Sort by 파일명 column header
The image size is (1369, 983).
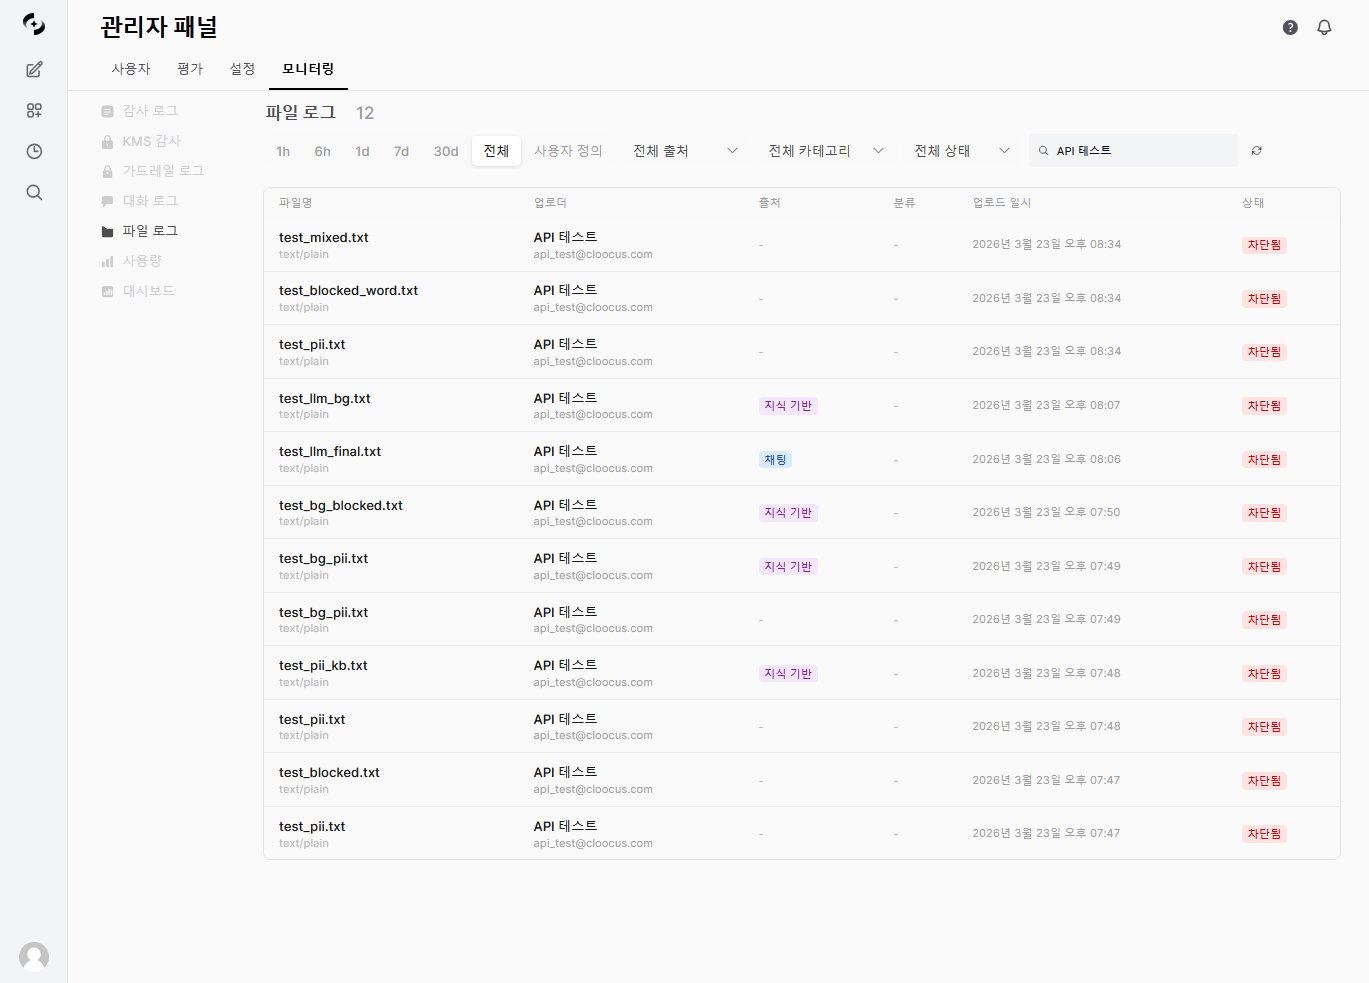[296, 203]
